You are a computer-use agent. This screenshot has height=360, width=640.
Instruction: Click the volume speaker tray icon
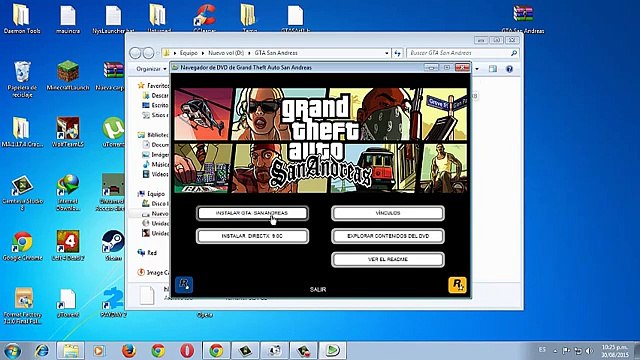589,351
